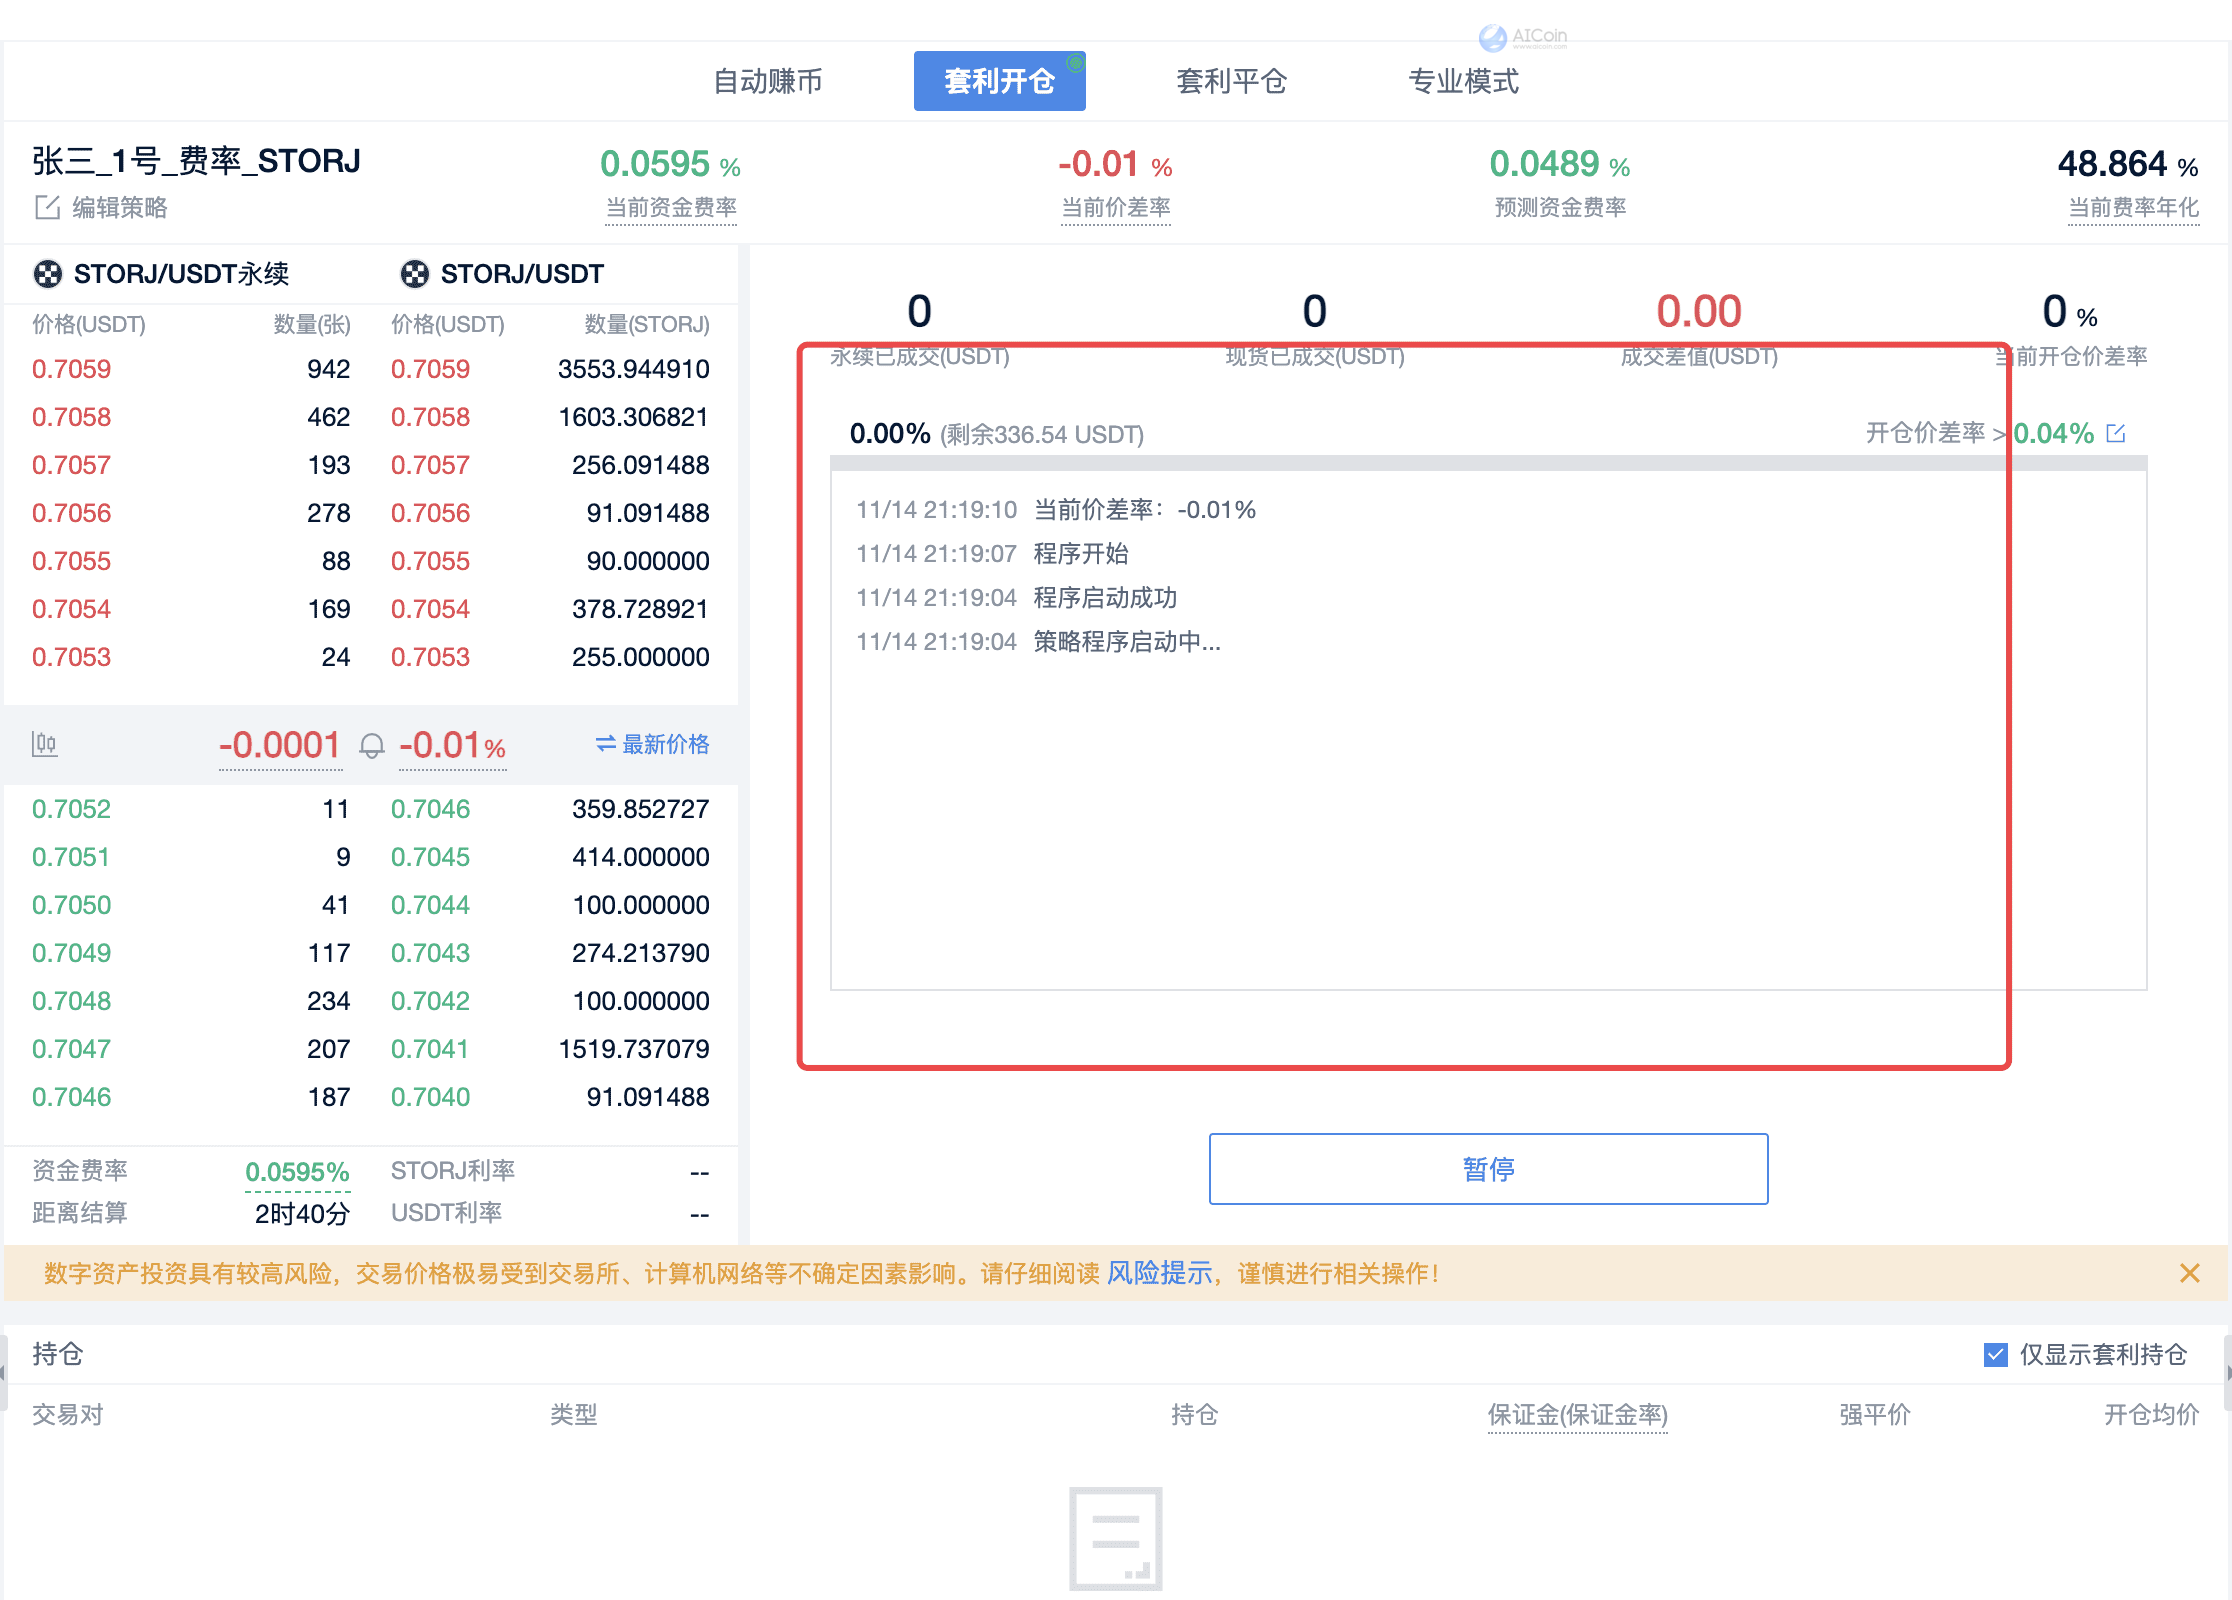Viewport: 2232px width, 1600px height.
Task: Toggle 仅显示套利持仓 checkbox
Action: click(1995, 1355)
